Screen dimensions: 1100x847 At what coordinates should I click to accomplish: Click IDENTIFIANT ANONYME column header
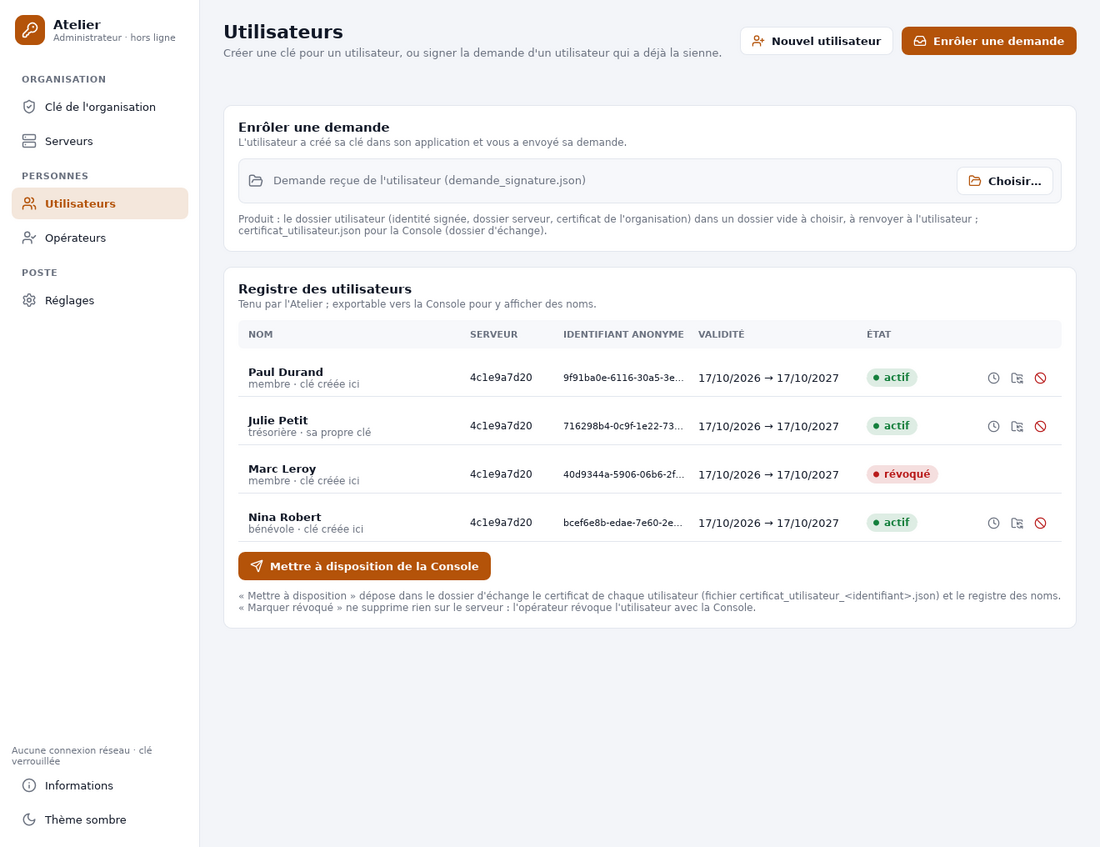[623, 335]
